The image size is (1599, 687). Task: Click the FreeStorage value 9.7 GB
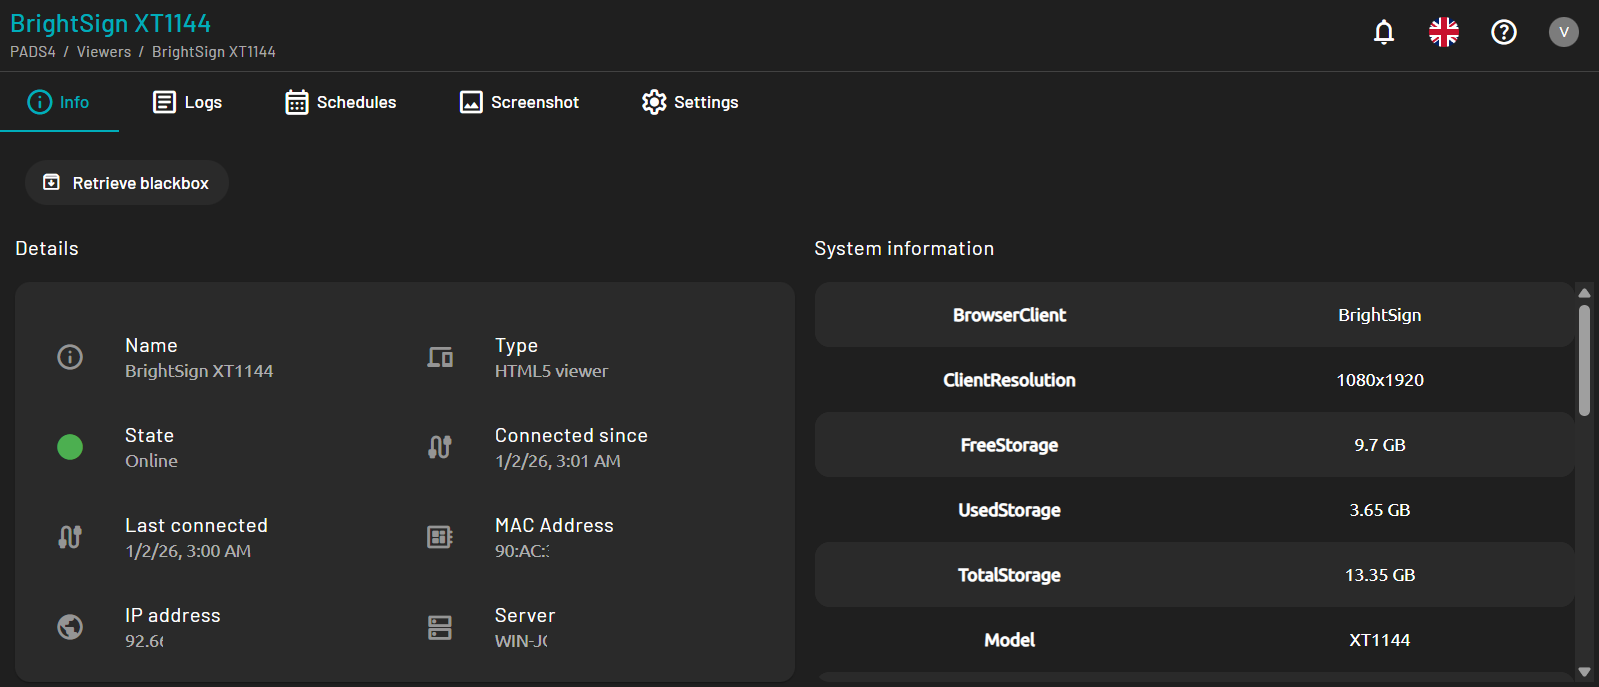tap(1380, 445)
